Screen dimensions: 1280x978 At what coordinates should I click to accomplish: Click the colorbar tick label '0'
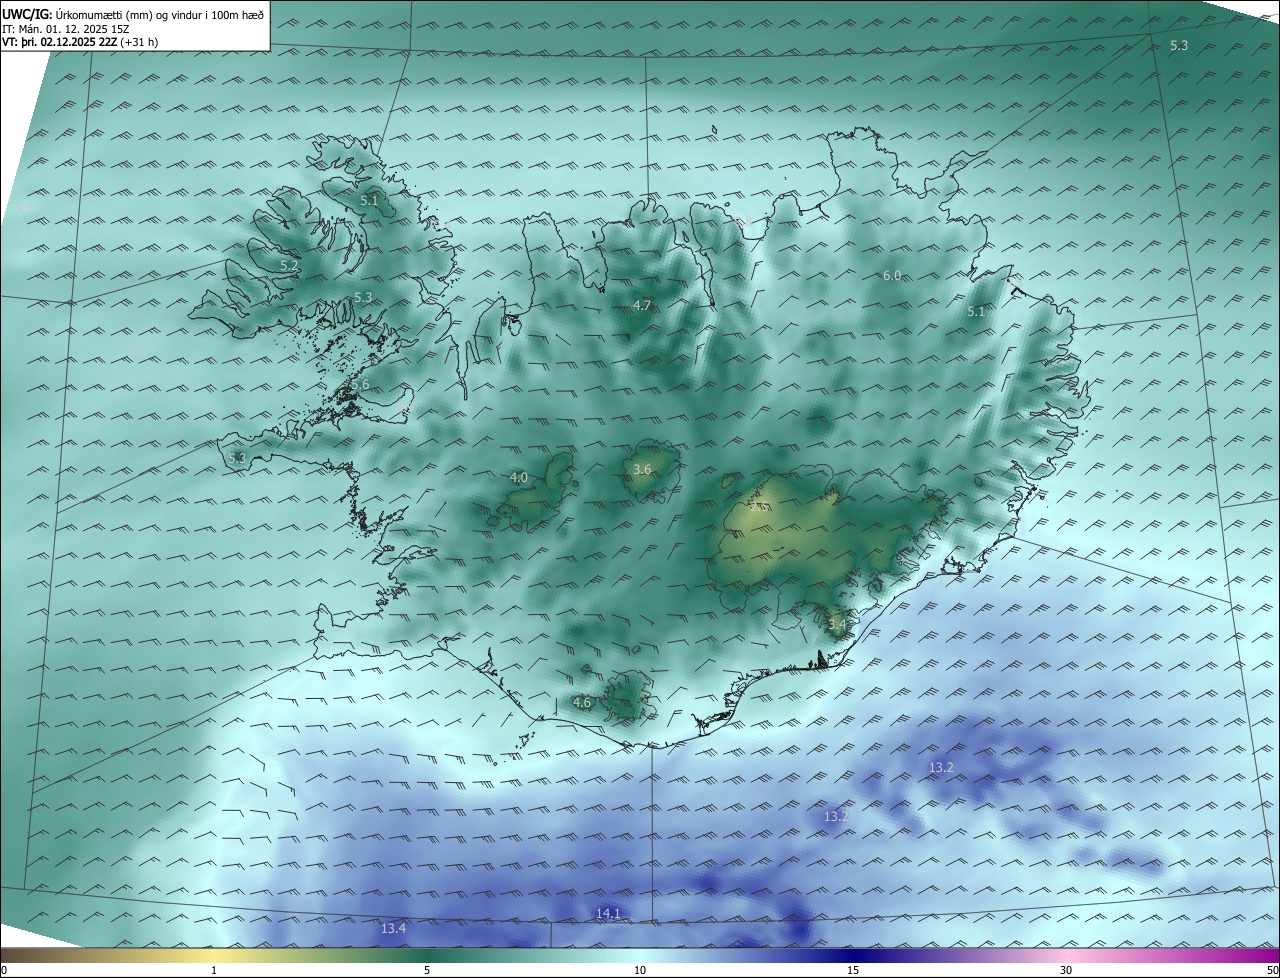tap(4, 970)
